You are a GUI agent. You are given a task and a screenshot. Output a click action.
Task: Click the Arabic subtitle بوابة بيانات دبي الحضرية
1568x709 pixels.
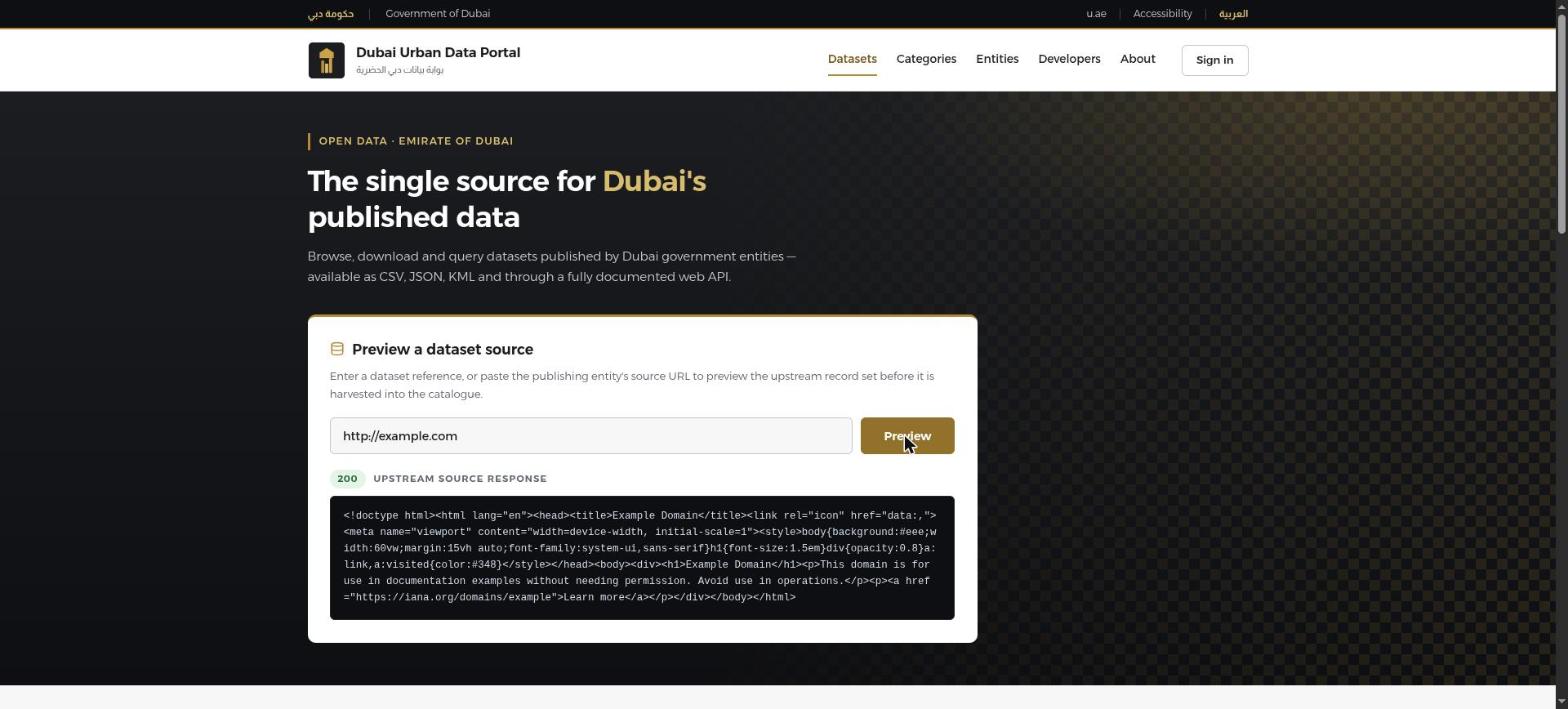(400, 70)
